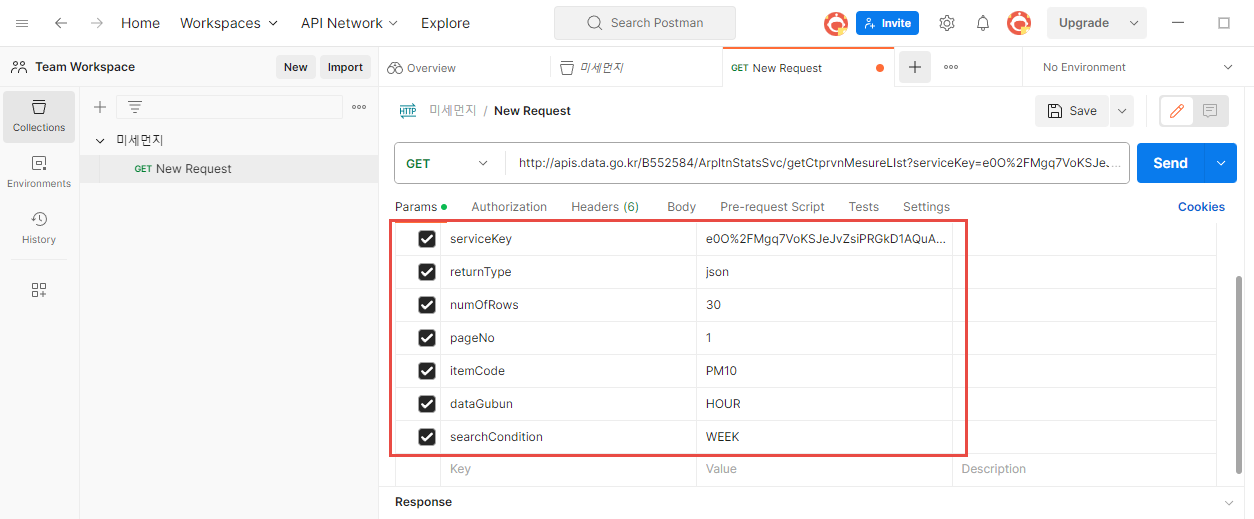Image resolution: width=1254 pixels, height=519 pixels.
Task: Click the Send button
Action: pyautogui.click(x=1170, y=163)
